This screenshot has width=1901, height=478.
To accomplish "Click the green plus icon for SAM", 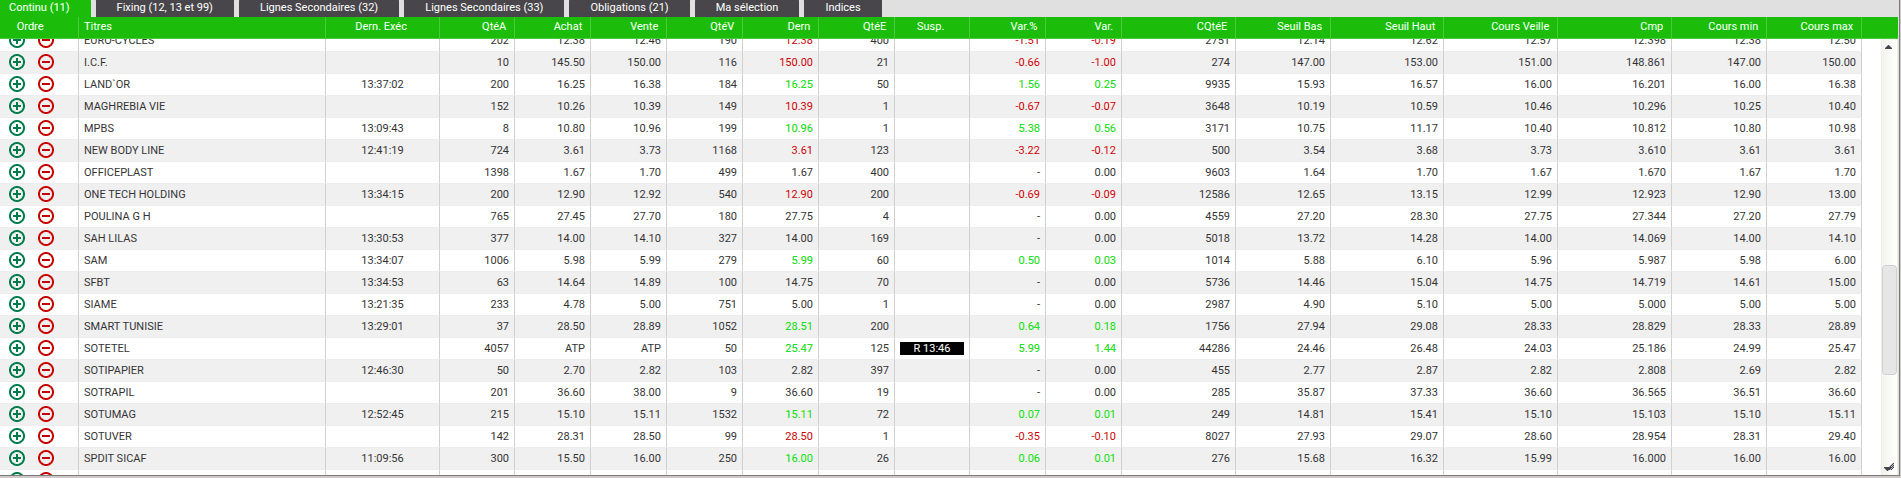I will pos(17,260).
